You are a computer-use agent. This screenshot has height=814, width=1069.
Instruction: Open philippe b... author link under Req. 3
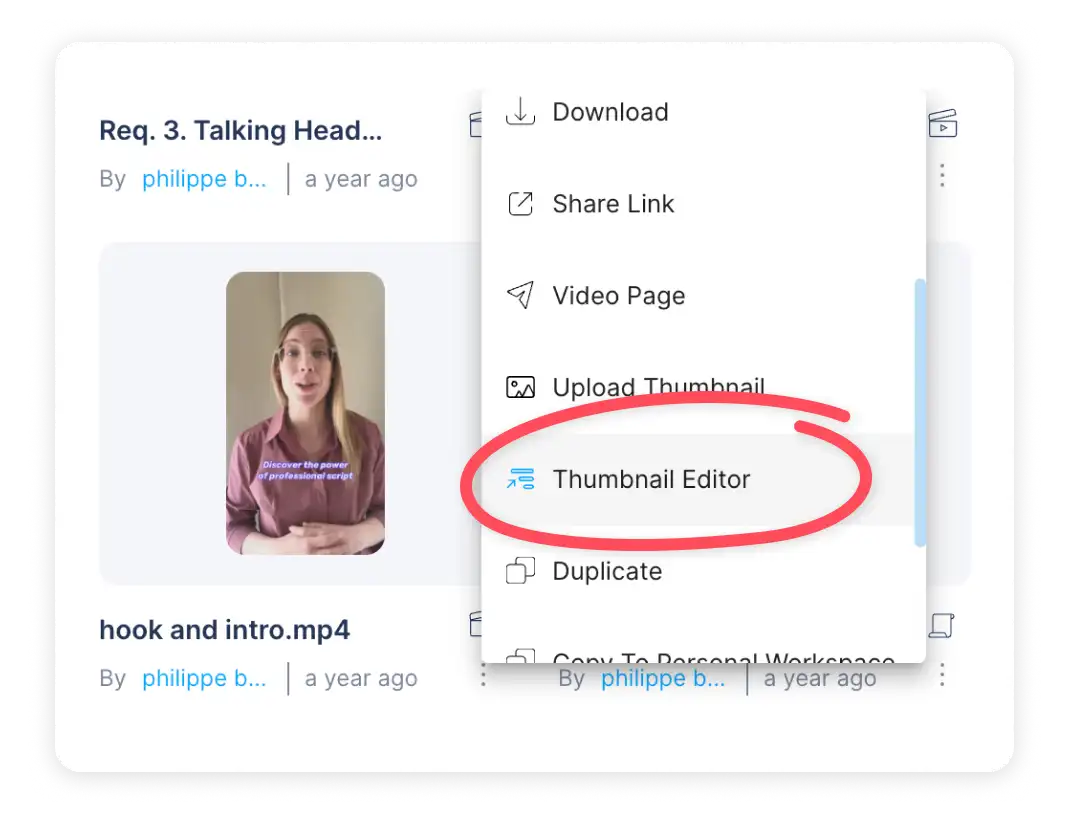204,179
